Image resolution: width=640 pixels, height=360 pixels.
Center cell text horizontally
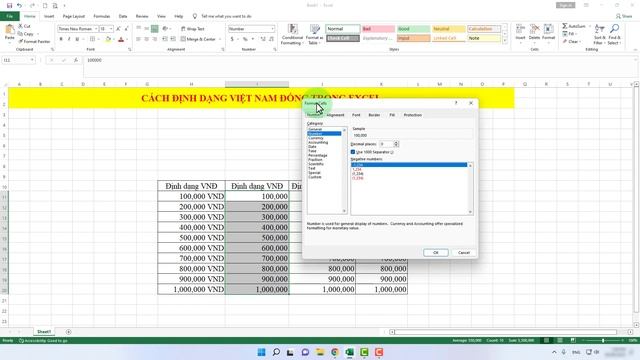(x=147, y=39)
